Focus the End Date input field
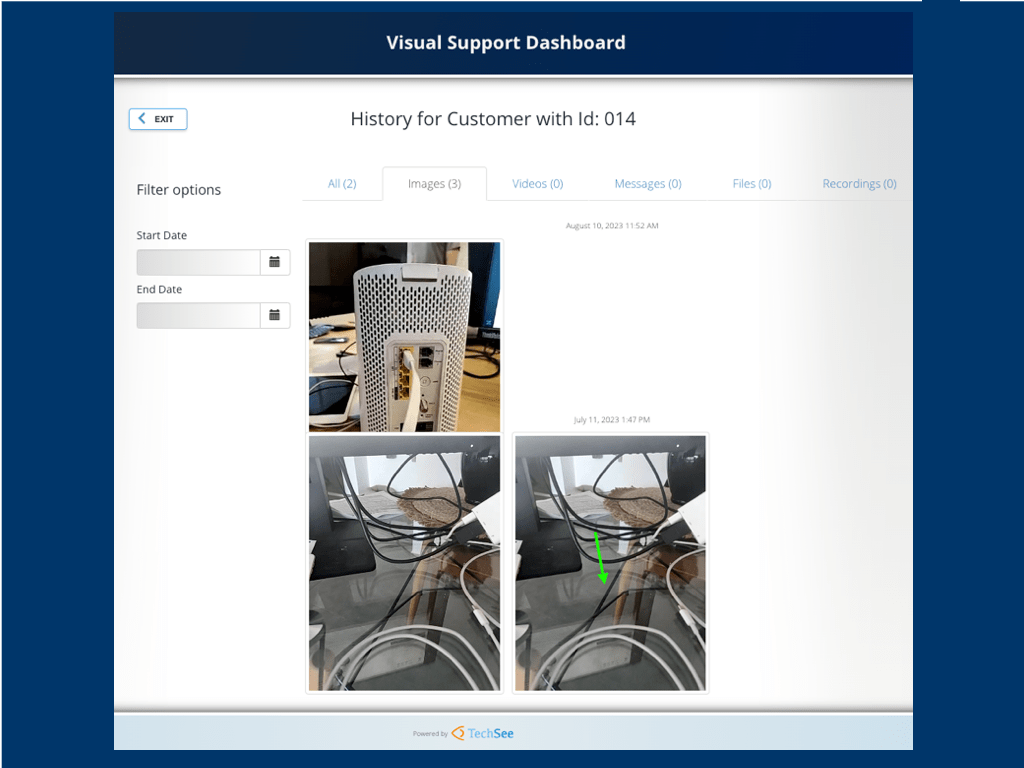The width and height of the screenshot is (1024, 768). click(x=198, y=316)
